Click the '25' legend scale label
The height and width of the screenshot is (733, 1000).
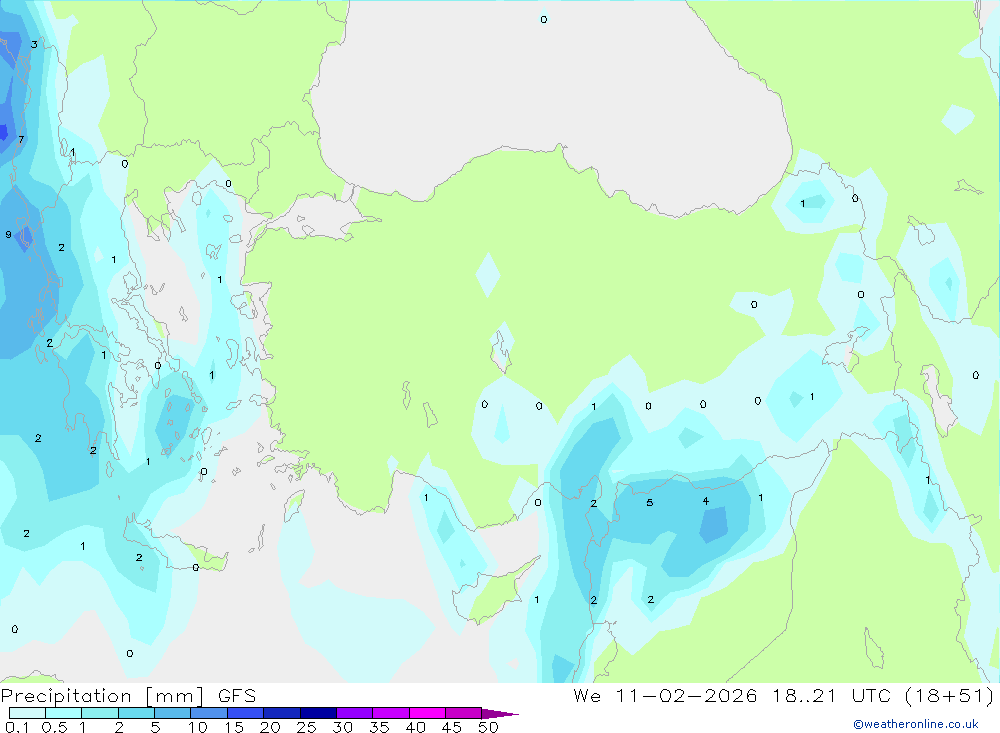pos(306,727)
